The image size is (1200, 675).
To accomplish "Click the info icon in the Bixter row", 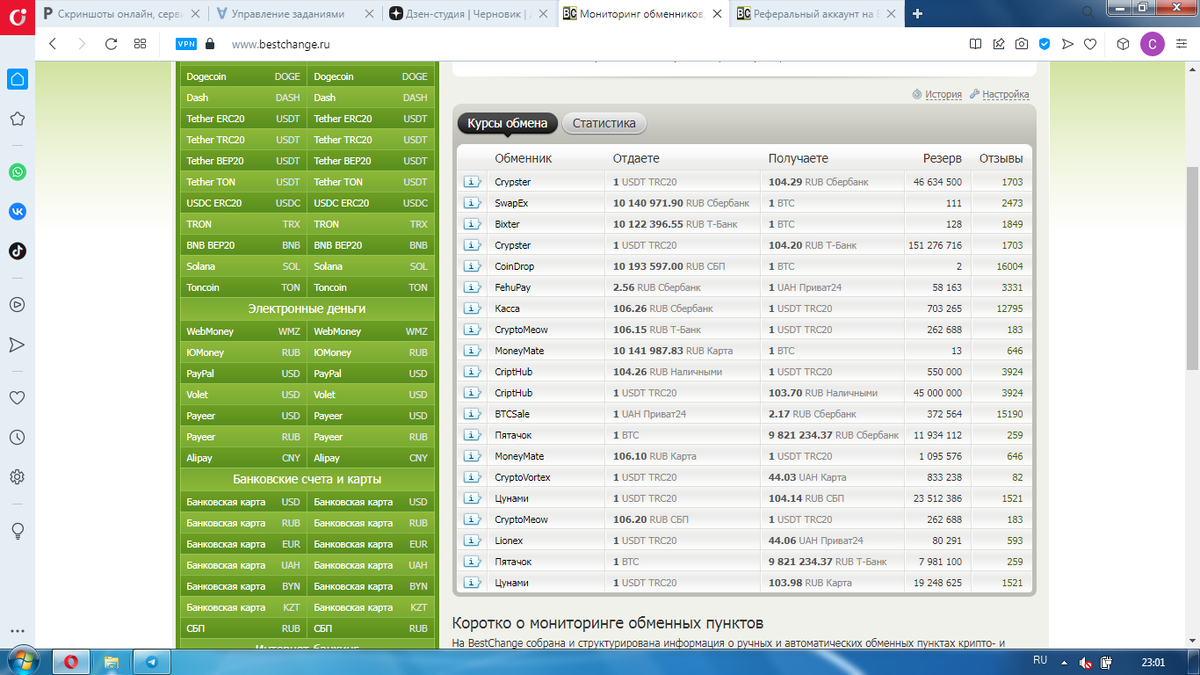I will [472, 224].
